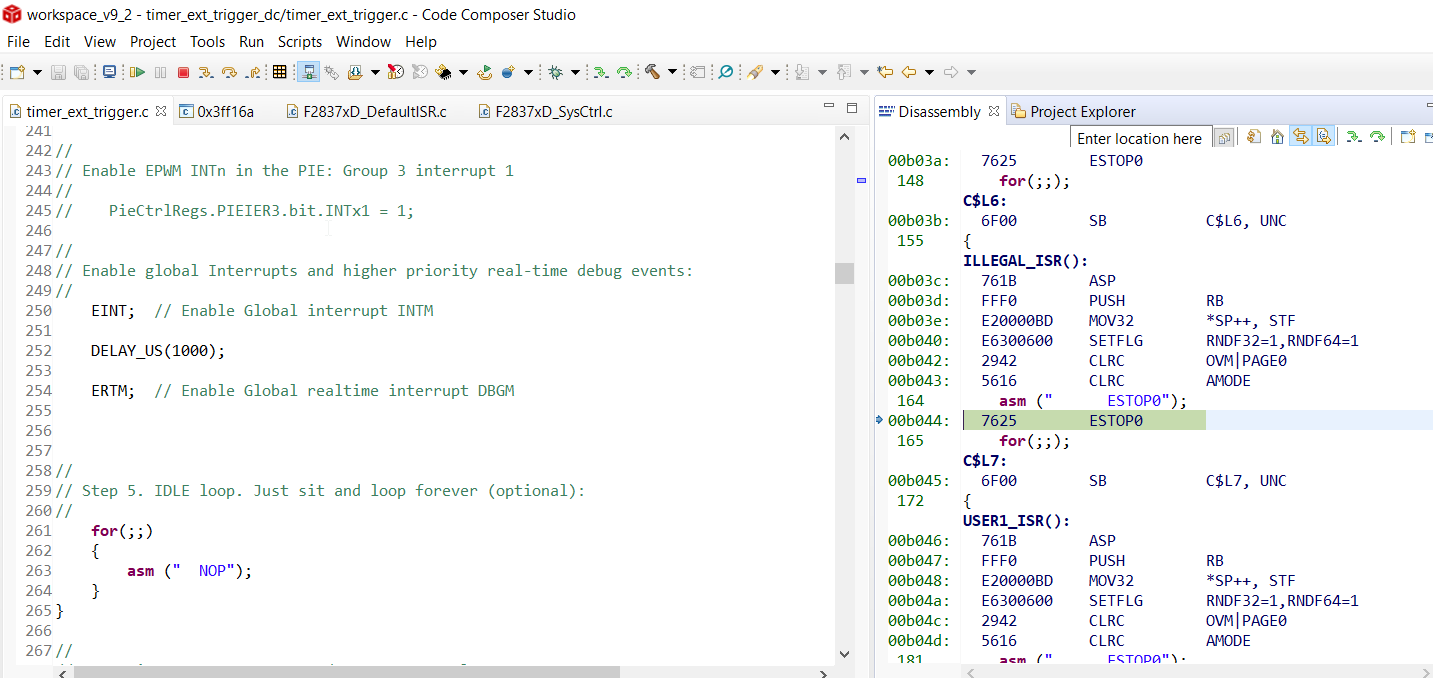The image size is (1433, 678).
Task: Click the DELAY_US(1000); line in editor
Action: (x=158, y=351)
